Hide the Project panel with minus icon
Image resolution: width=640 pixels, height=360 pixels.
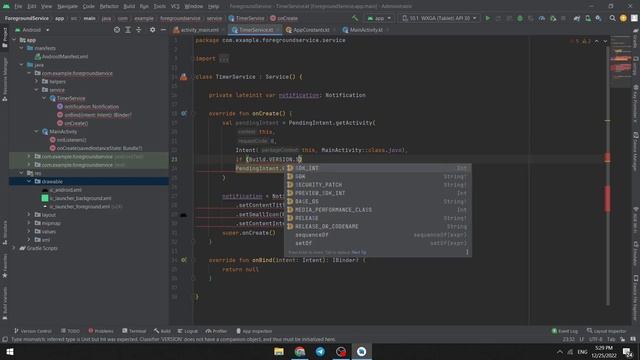click(163, 30)
